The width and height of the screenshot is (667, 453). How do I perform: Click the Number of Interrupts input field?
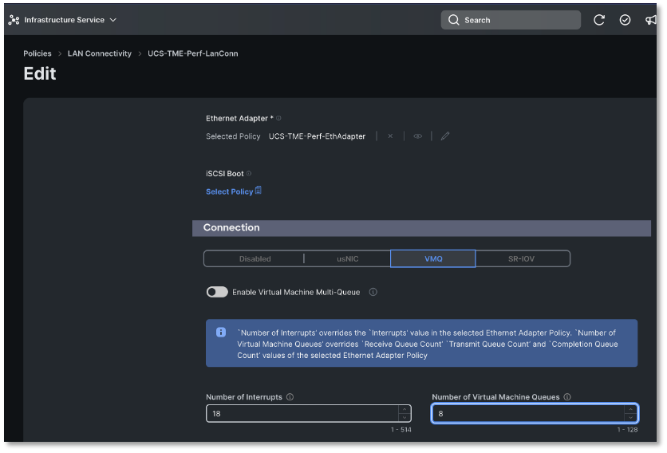tap(308, 413)
